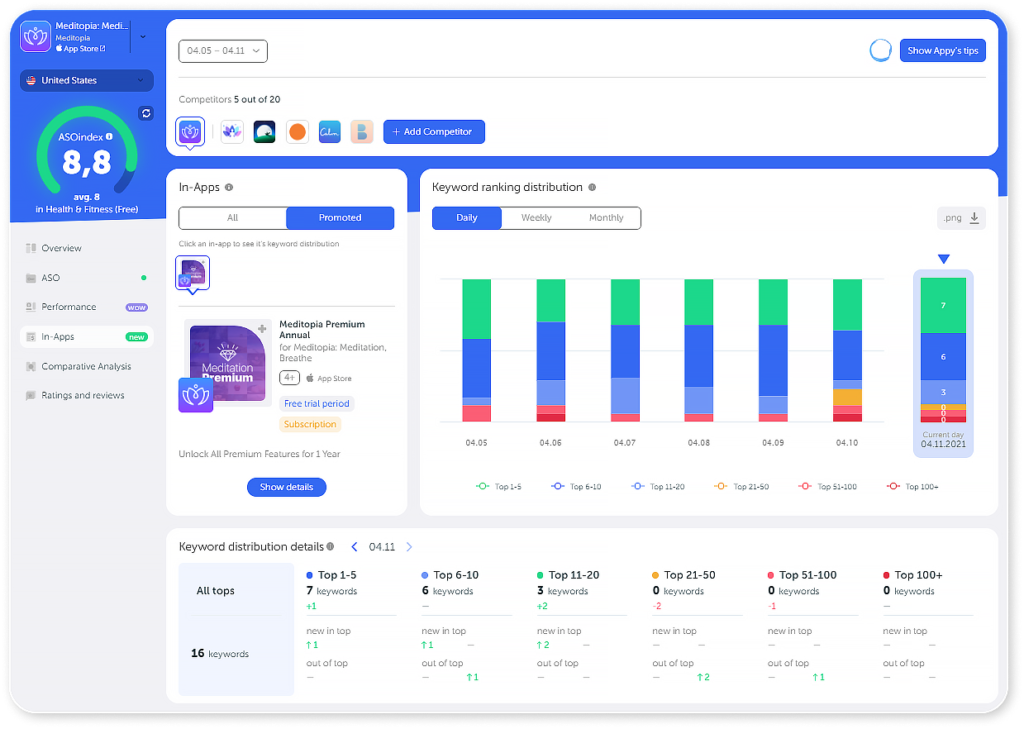Click the Subscription tag

click(310, 425)
